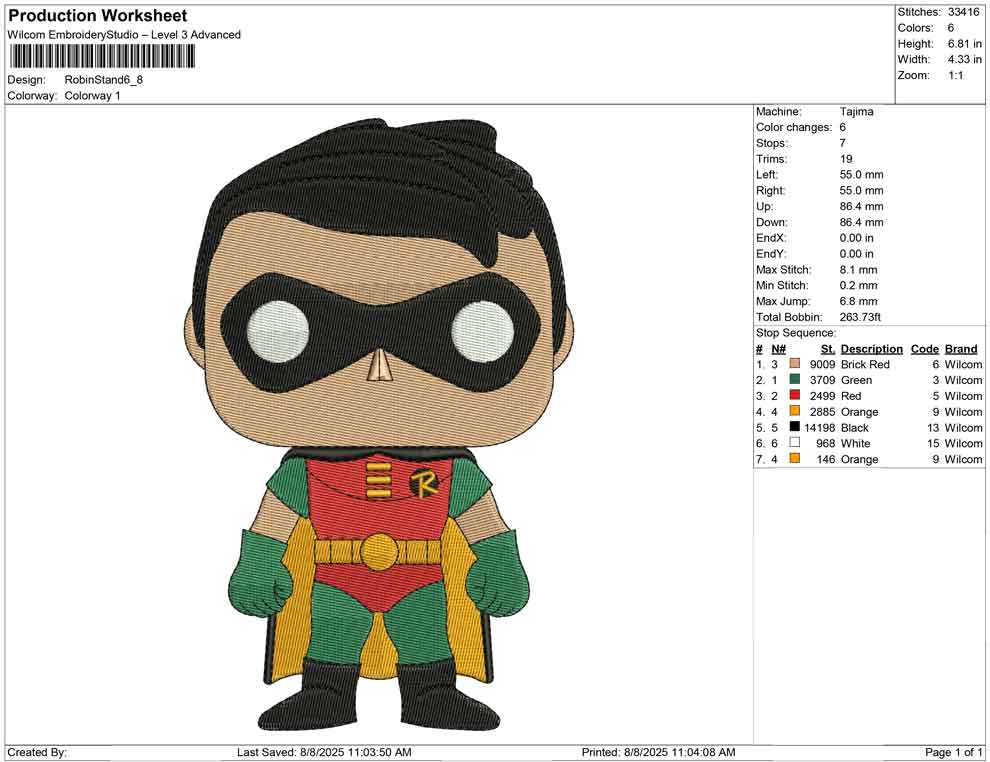990x762 pixels.
Task: Click the Max Stitch value '8.1 mm'
Action: click(x=858, y=270)
